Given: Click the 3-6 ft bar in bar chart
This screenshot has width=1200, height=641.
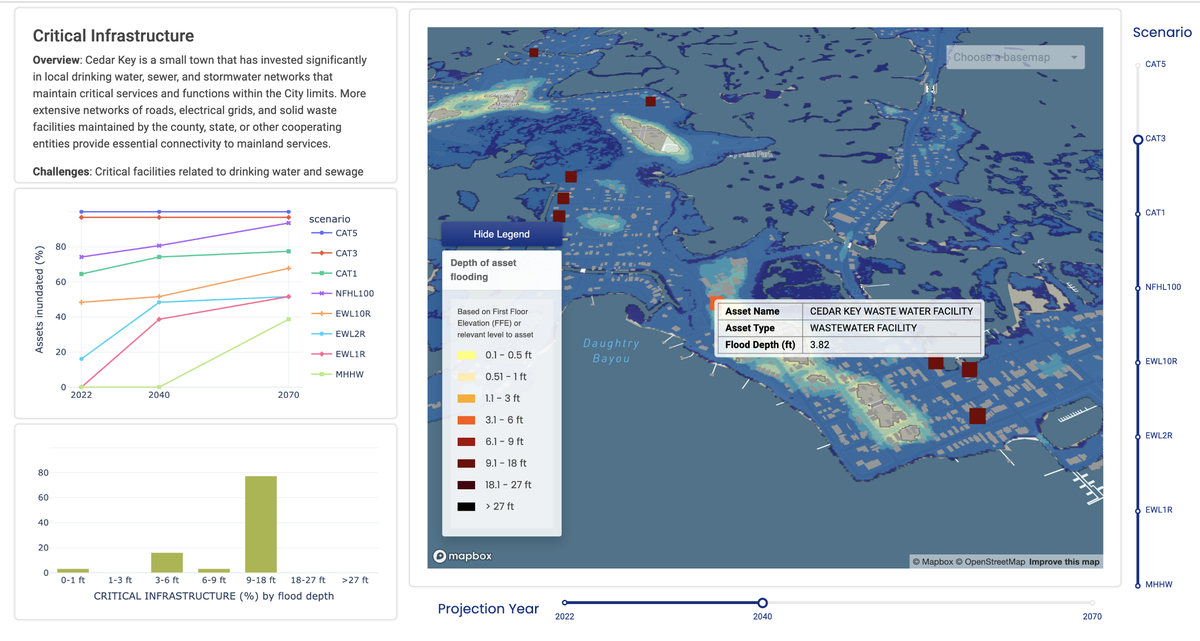Looking at the screenshot, I should point(167,563).
